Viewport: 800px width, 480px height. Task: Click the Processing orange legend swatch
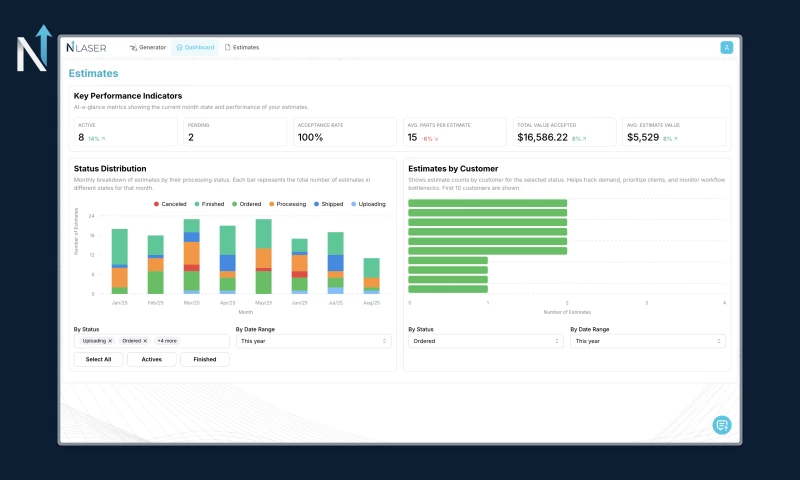[271, 204]
